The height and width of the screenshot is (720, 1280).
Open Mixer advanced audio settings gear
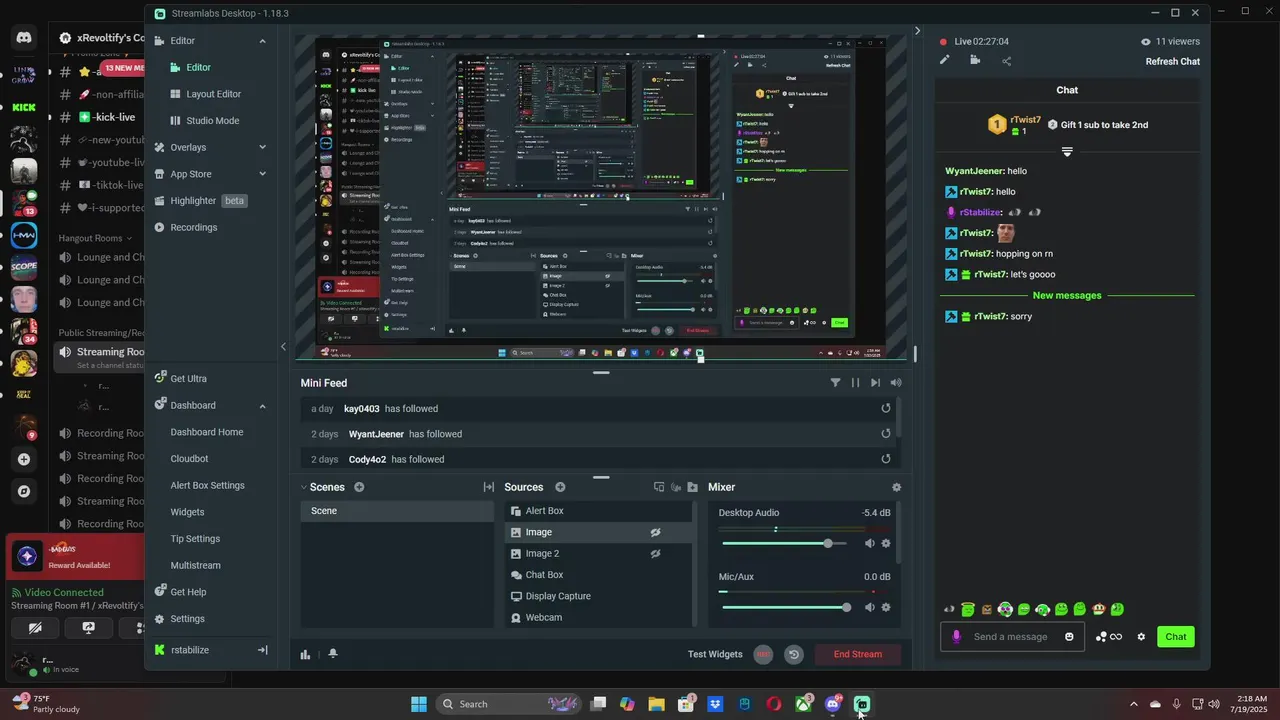tap(896, 487)
